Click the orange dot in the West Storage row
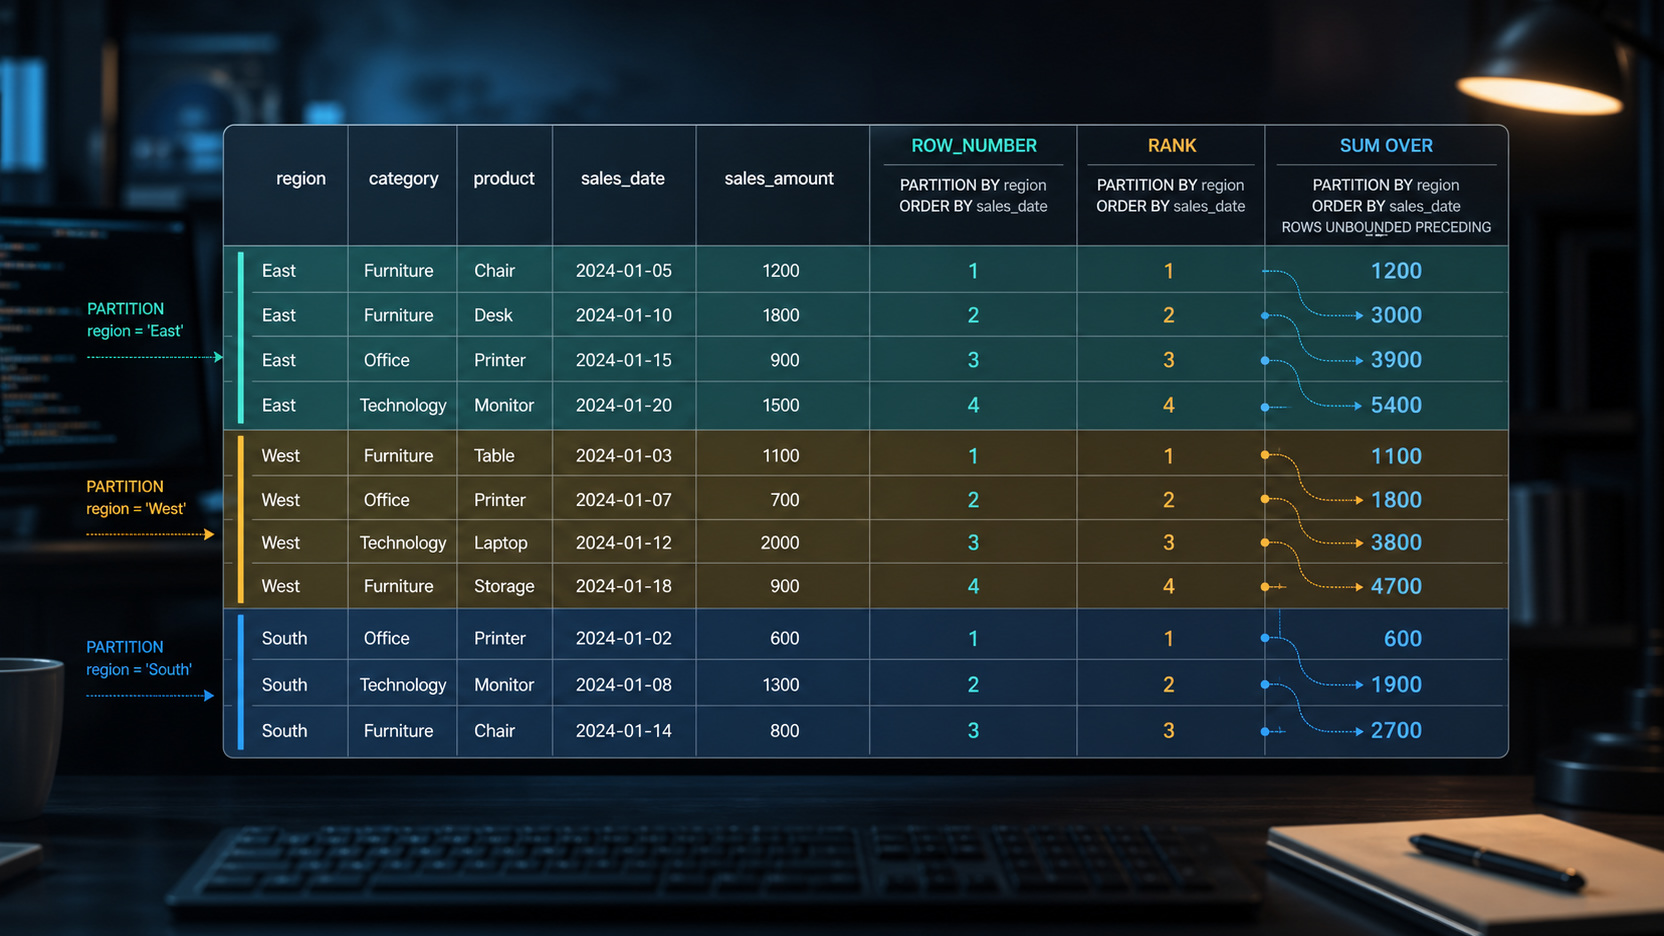 tap(1265, 587)
